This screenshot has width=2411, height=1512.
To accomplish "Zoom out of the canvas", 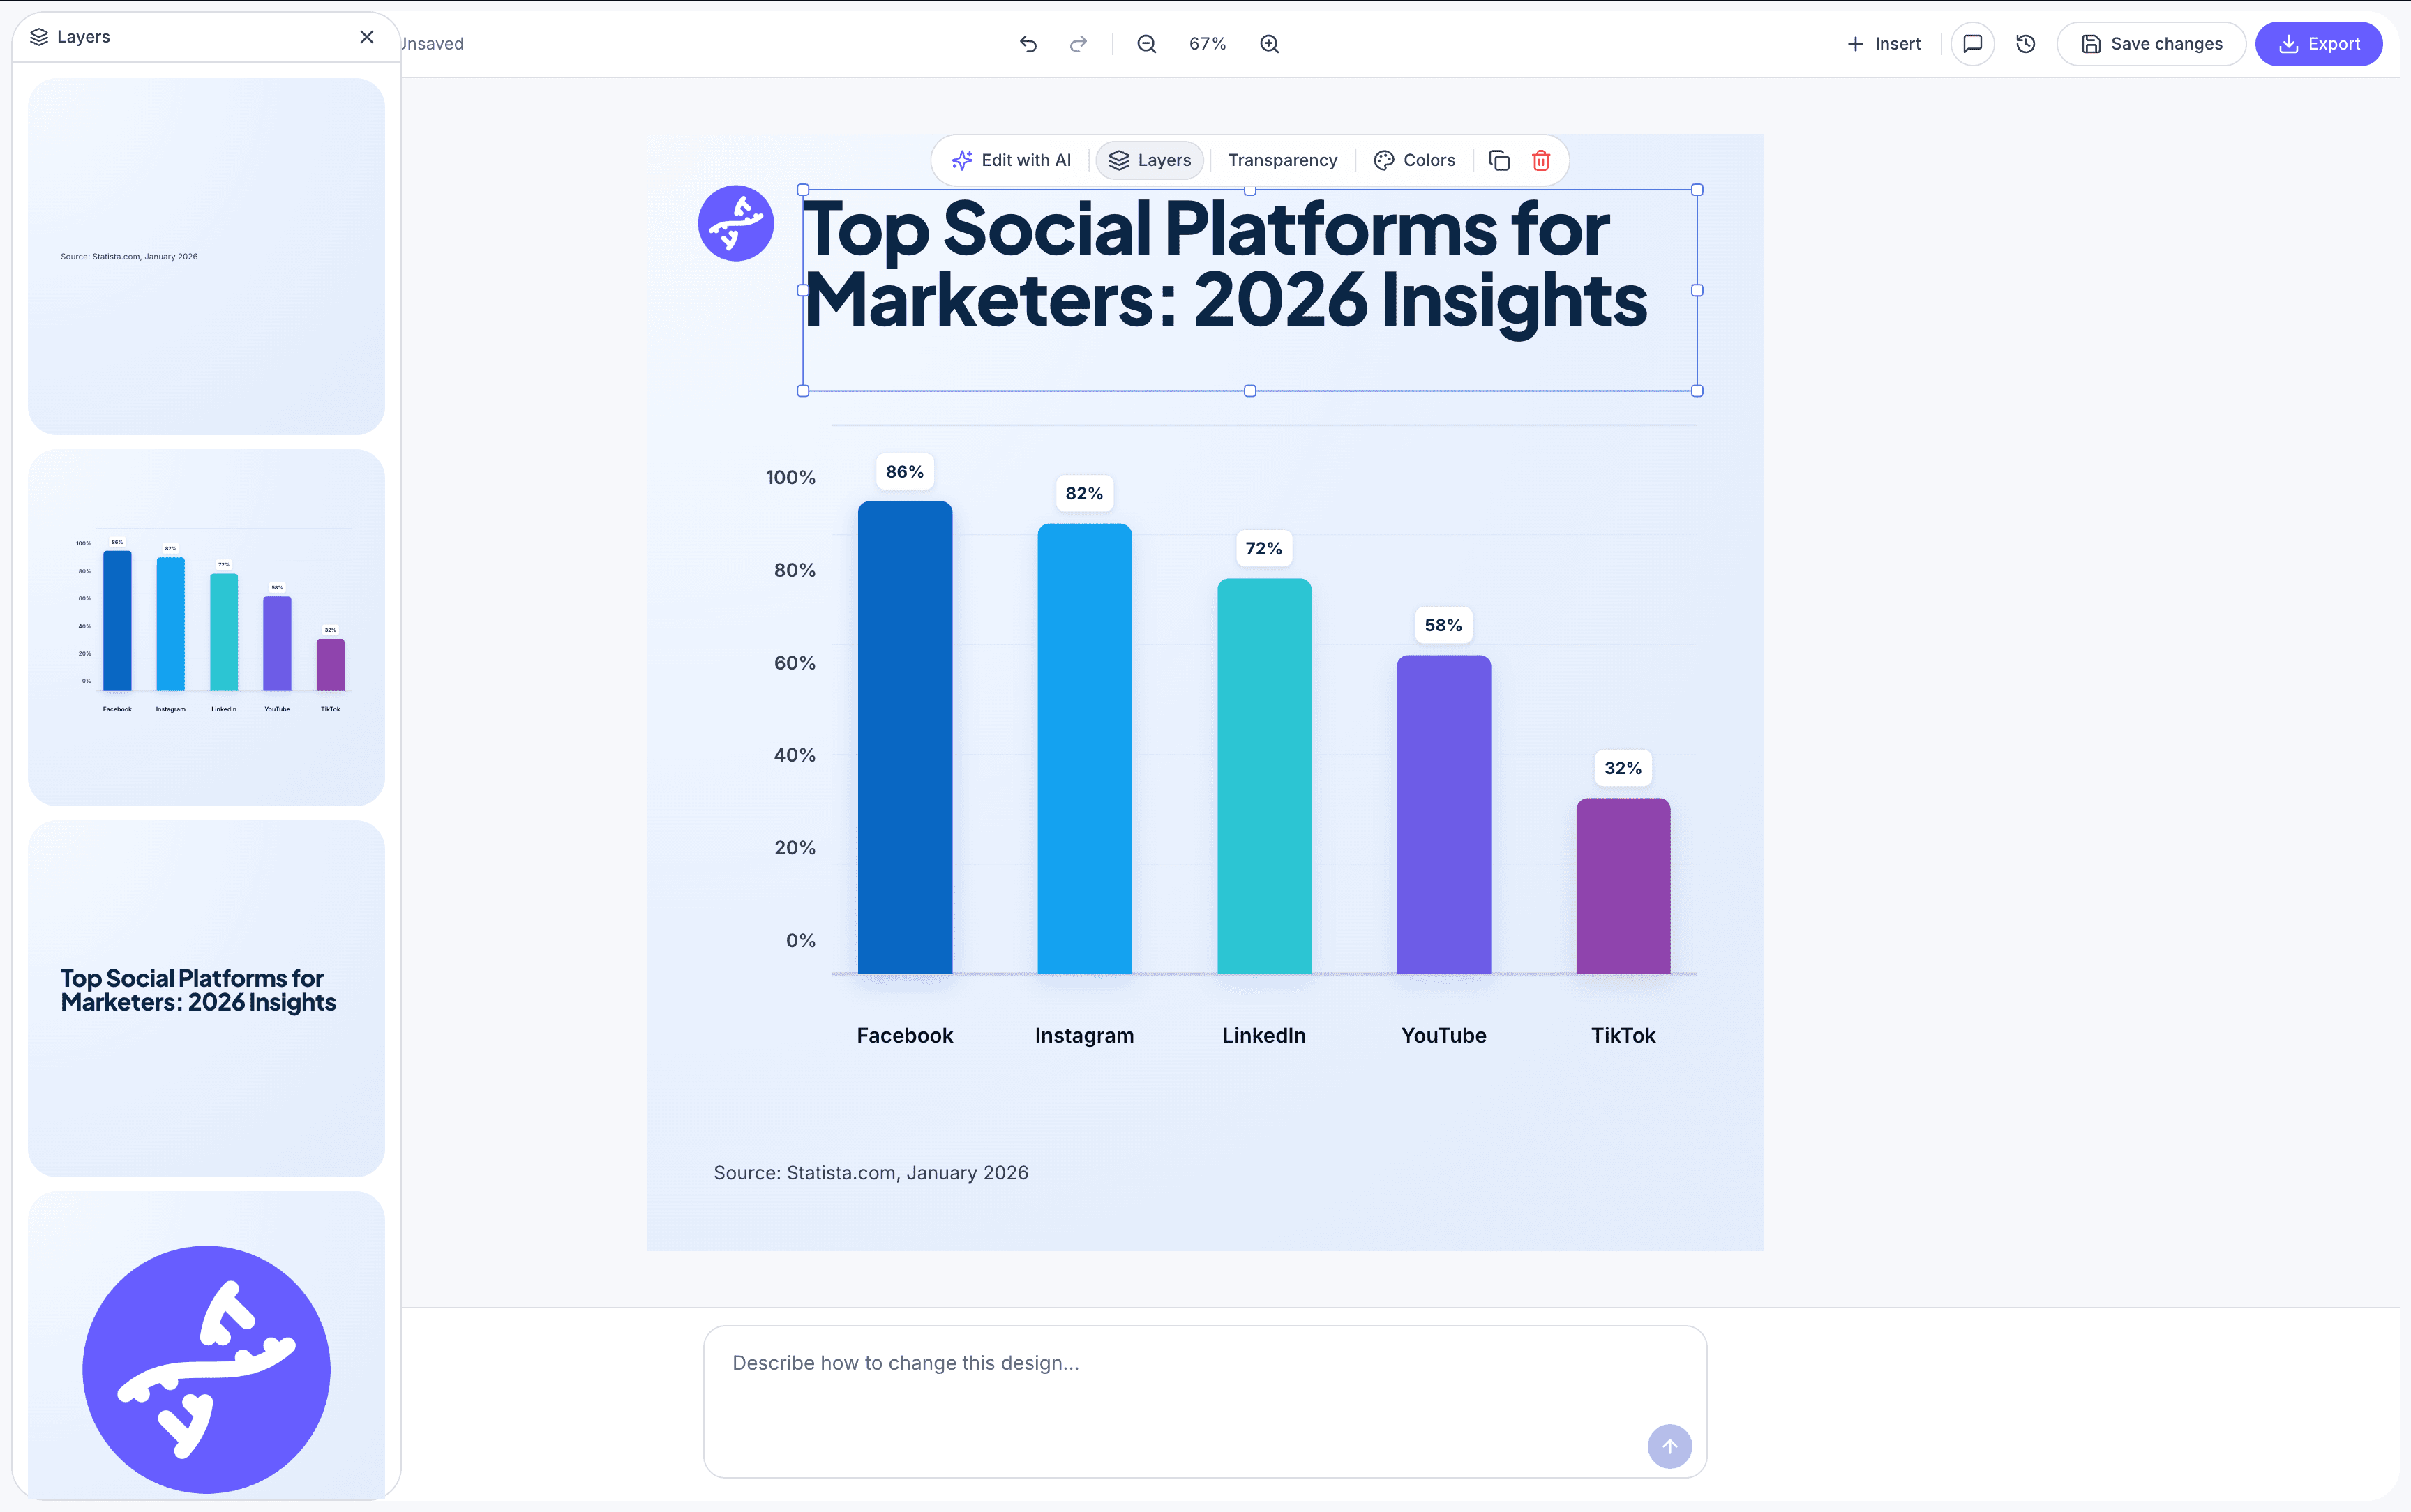I will 1147,44.
